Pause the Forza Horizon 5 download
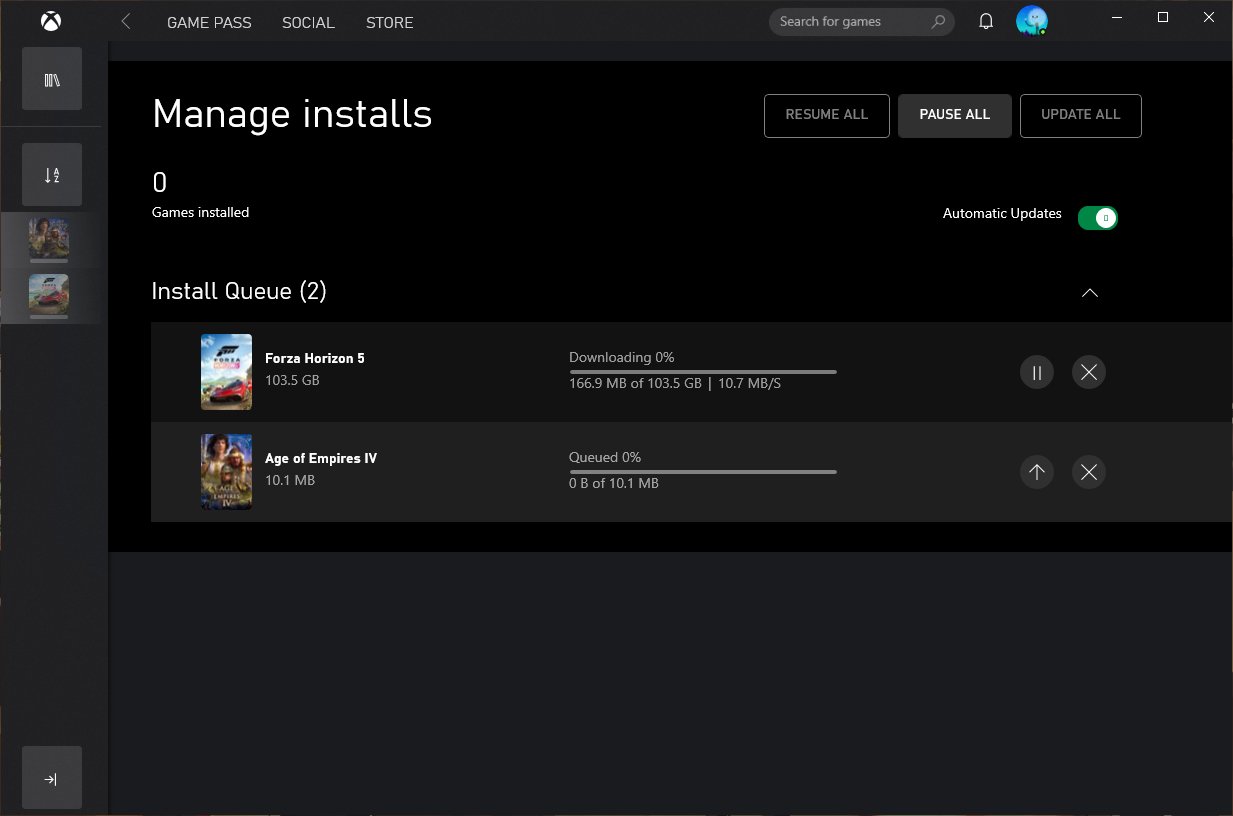 click(1037, 373)
